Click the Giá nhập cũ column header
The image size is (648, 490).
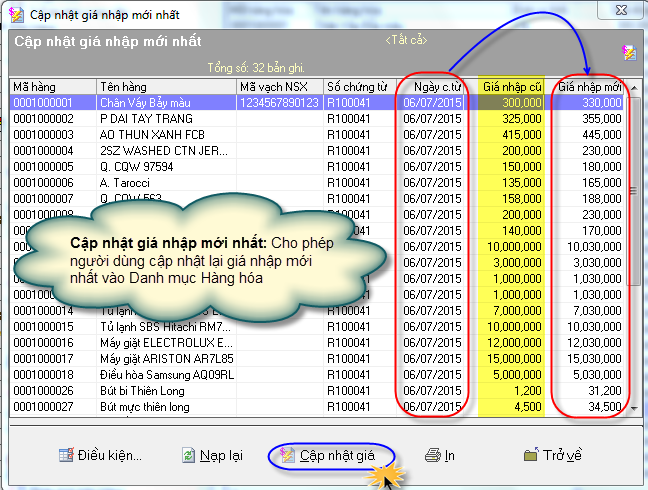(x=511, y=87)
